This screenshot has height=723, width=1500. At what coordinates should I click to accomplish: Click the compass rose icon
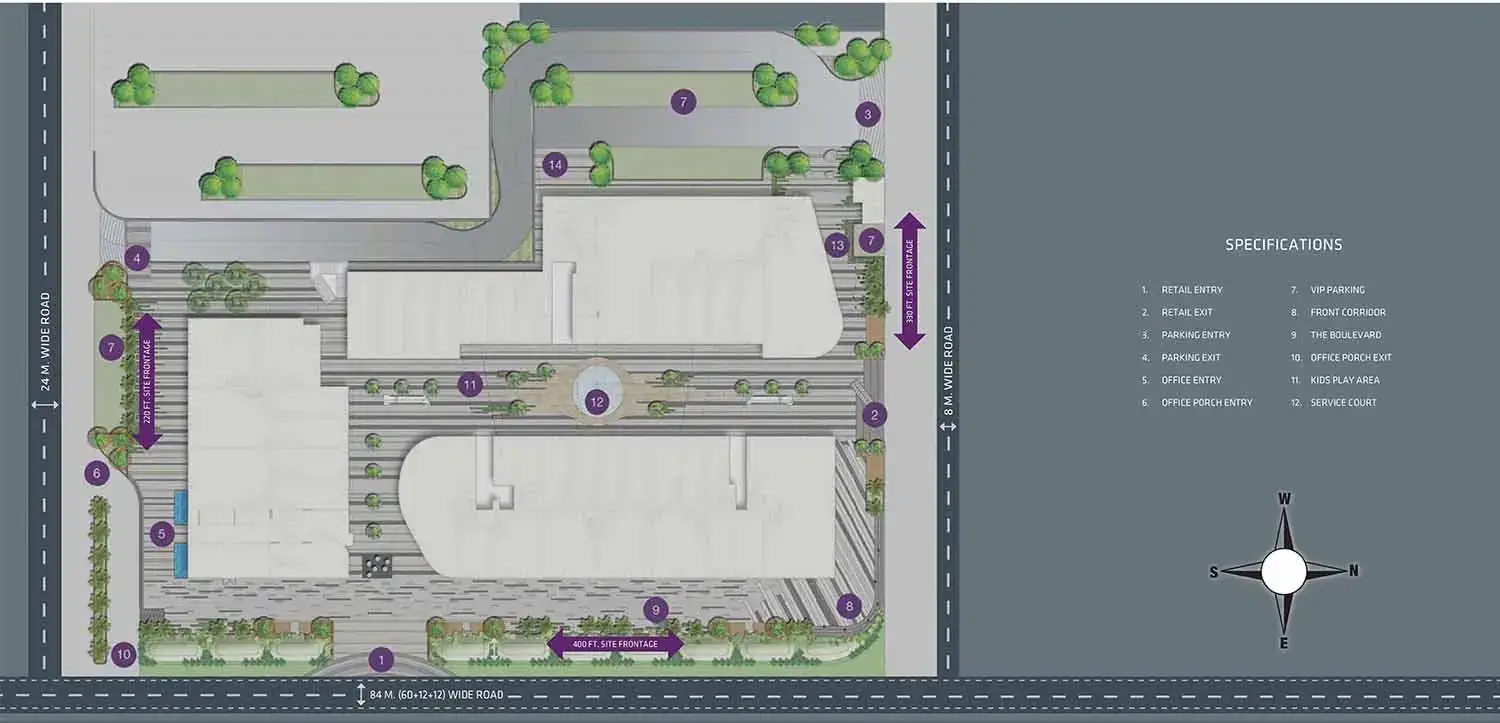(1283, 572)
